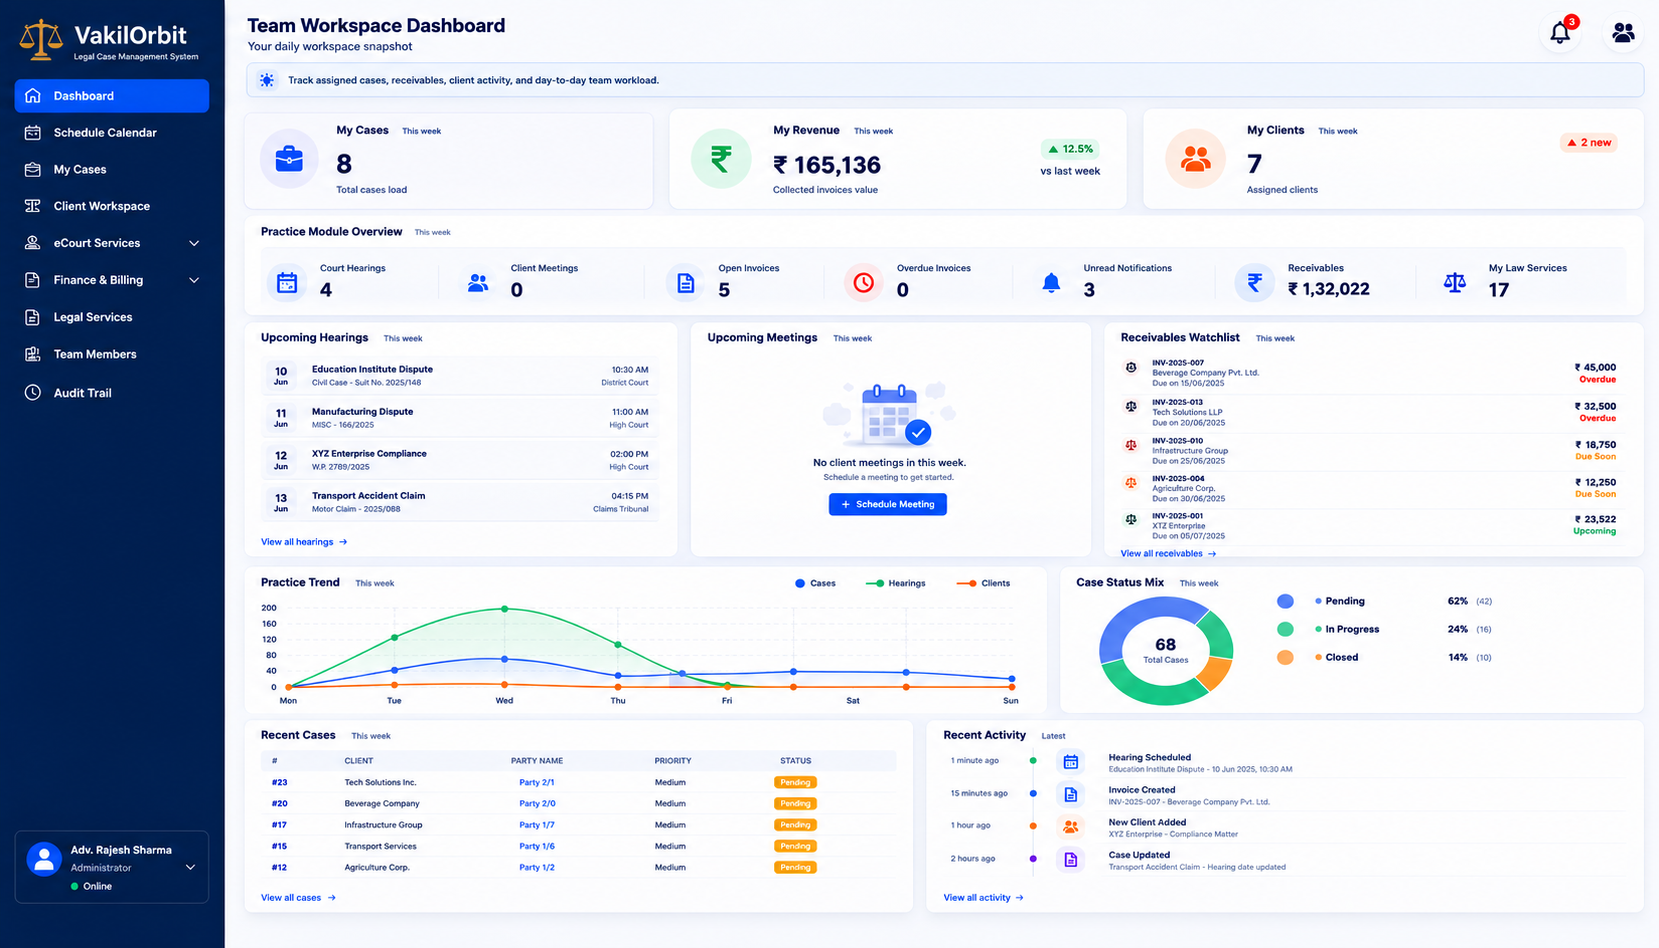Expand the eCourt Services submenu chevron
Screen dimensions: 1659x948
pos(194,243)
